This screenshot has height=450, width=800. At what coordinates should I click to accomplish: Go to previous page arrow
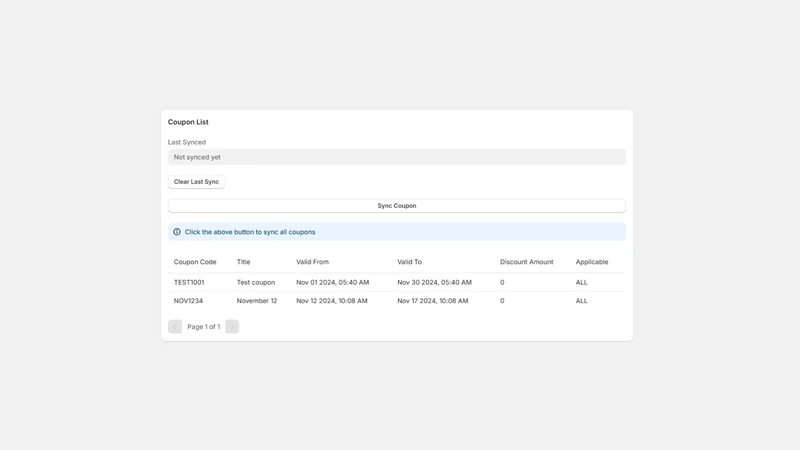(175, 327)
